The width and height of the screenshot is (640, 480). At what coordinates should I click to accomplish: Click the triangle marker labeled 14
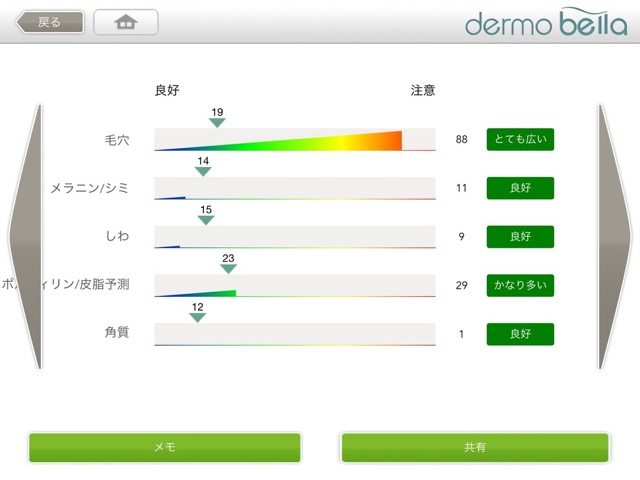tap(203, 171)
